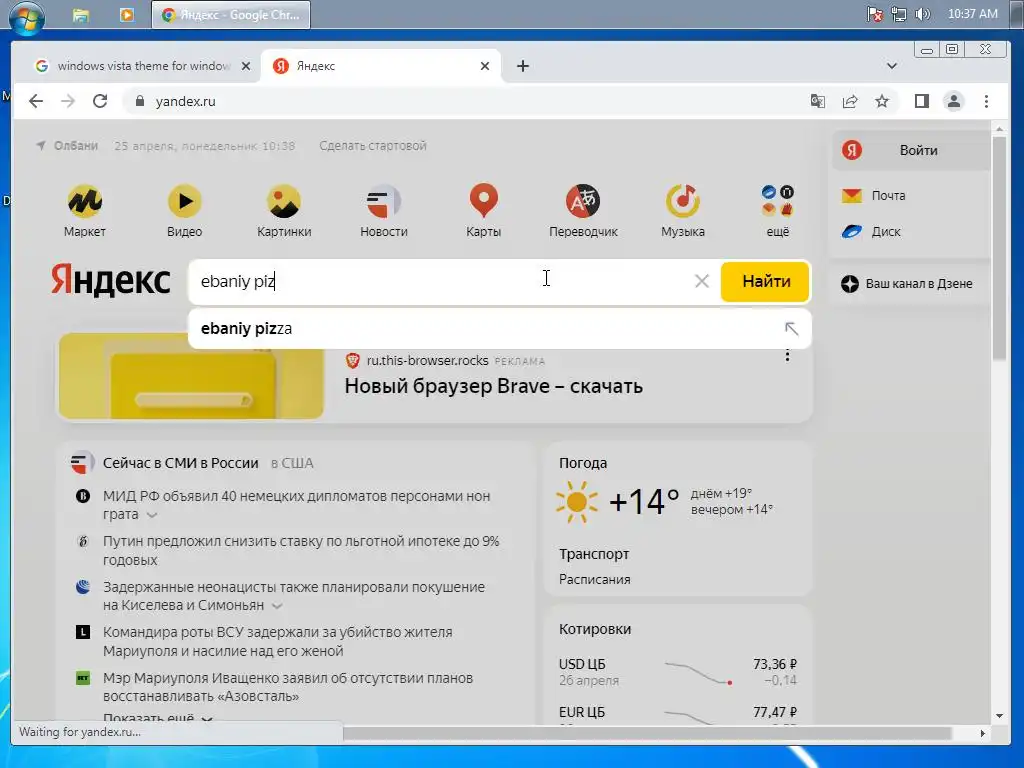Open a new Chrome tab
Image resolution: width=1024 pixels, height=768 pixels.
(522, 66)
